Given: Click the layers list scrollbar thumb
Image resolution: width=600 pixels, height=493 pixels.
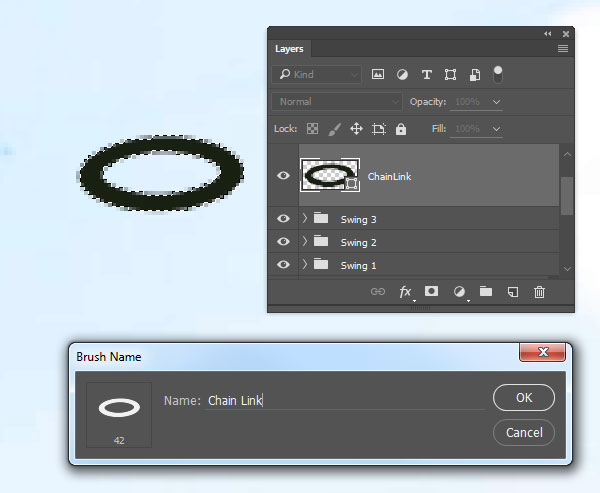Looking at the screenshot, I should 567,196.
